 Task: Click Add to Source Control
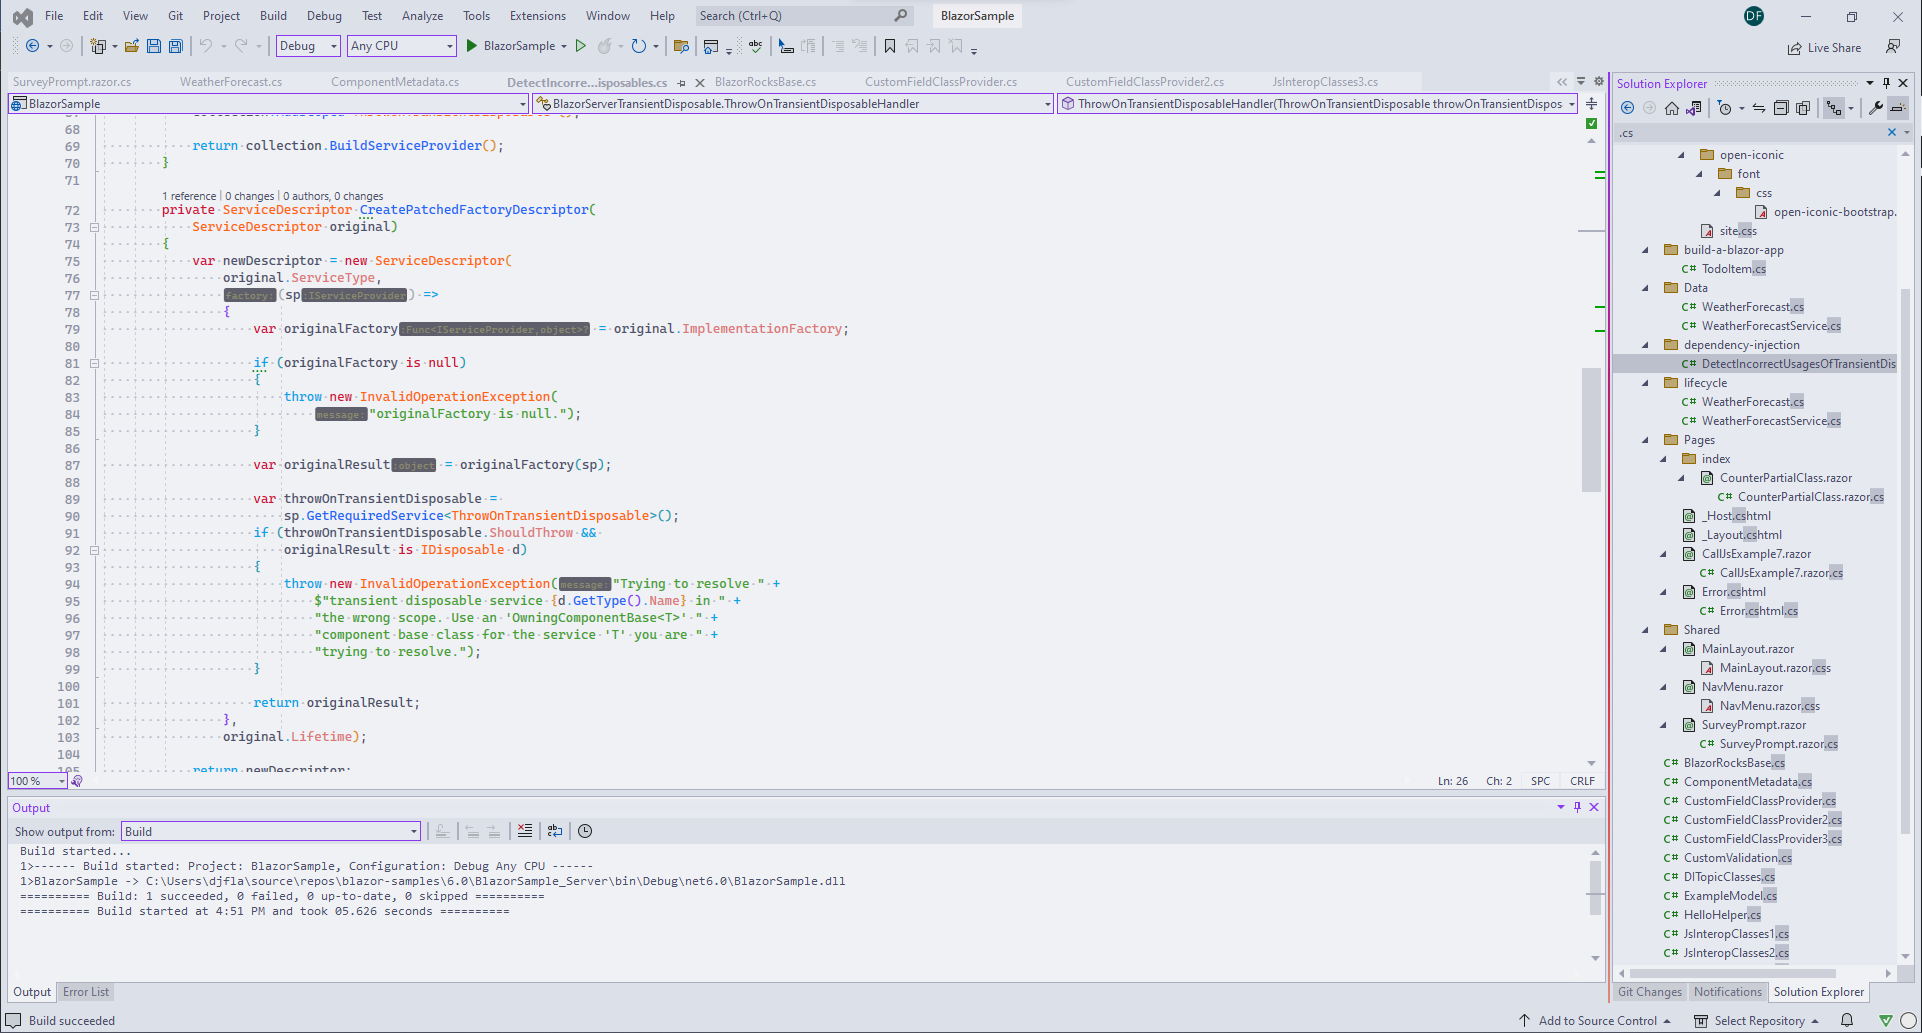1596,1021
